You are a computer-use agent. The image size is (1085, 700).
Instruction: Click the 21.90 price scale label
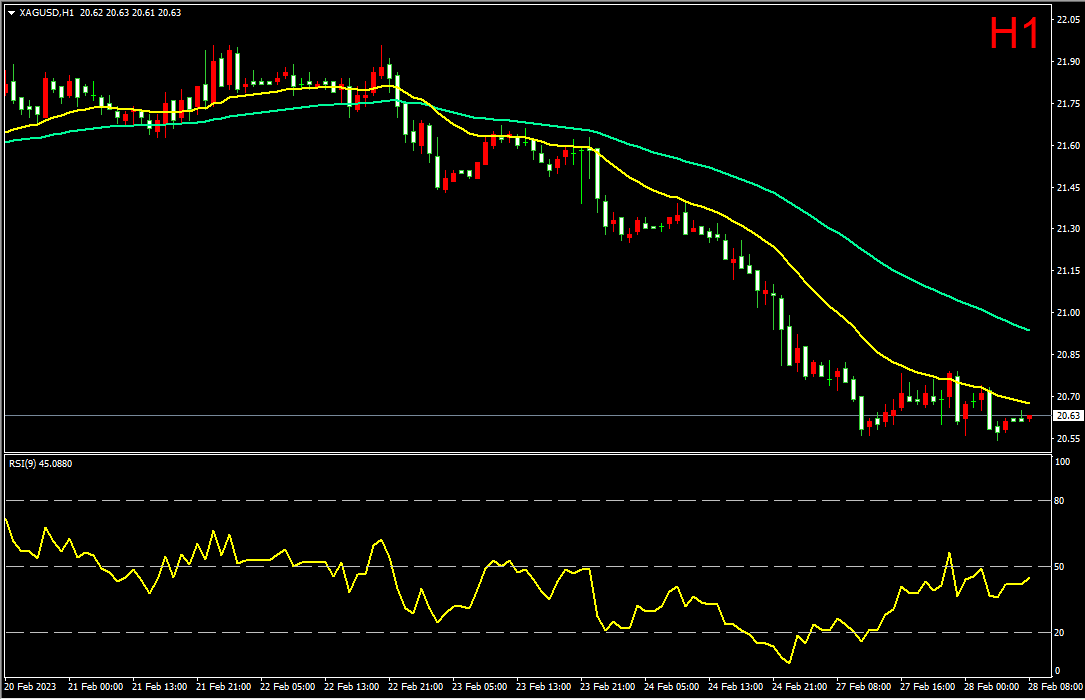click(x=1068, y=62)
